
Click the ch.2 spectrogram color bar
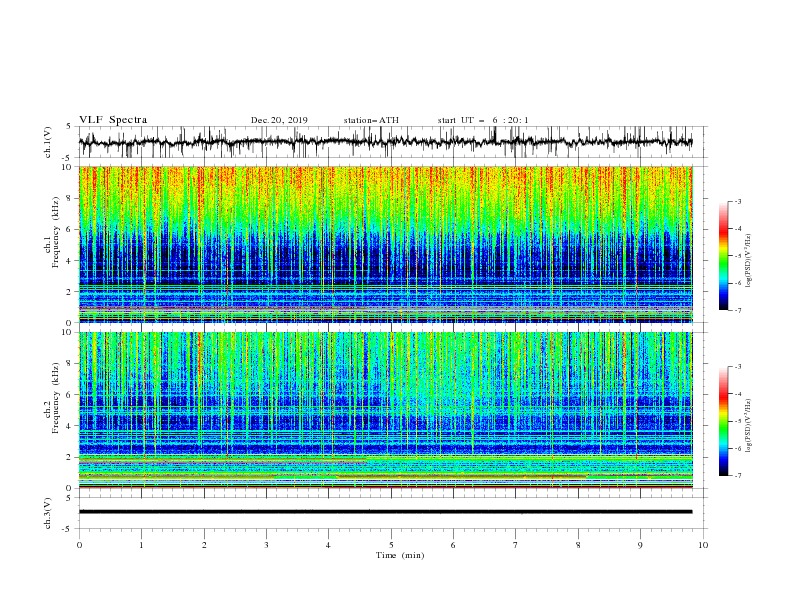(x=723, y=421)
